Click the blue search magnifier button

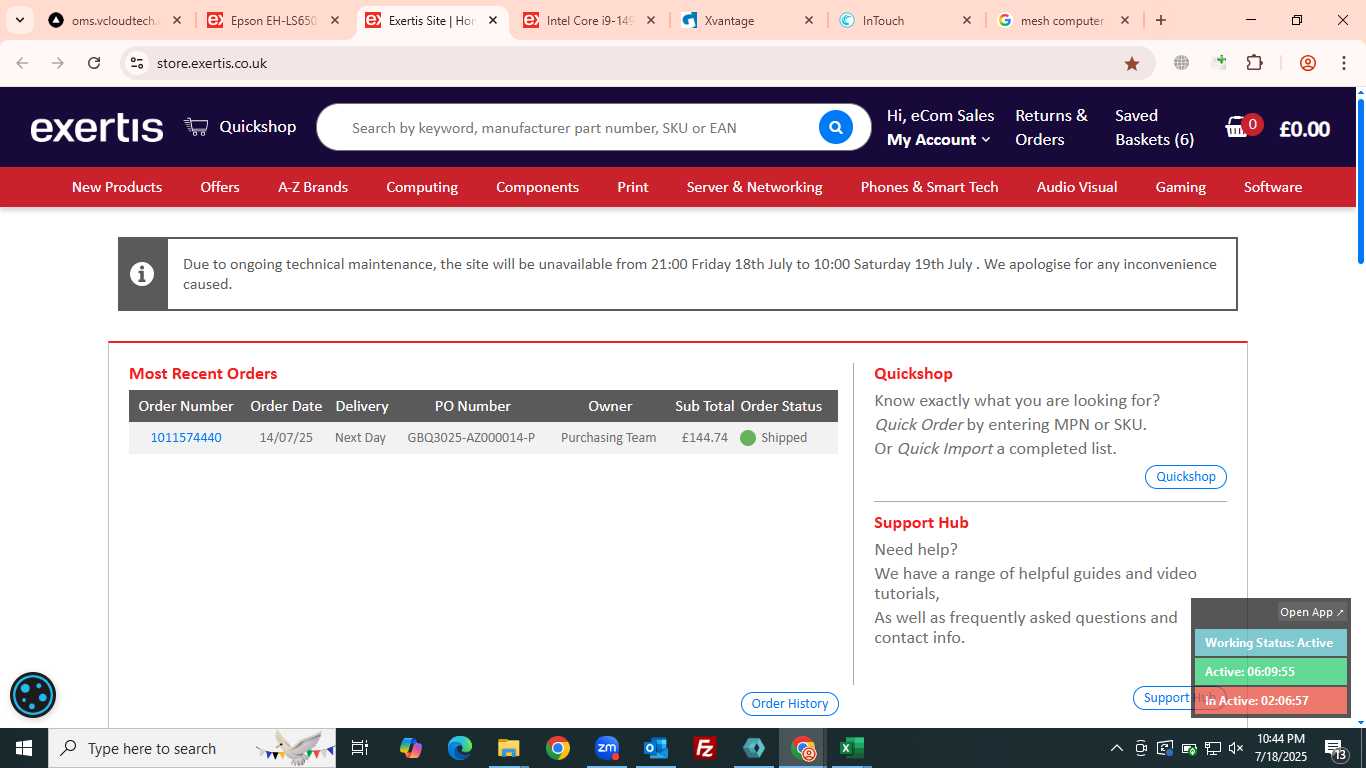(836, 127)
